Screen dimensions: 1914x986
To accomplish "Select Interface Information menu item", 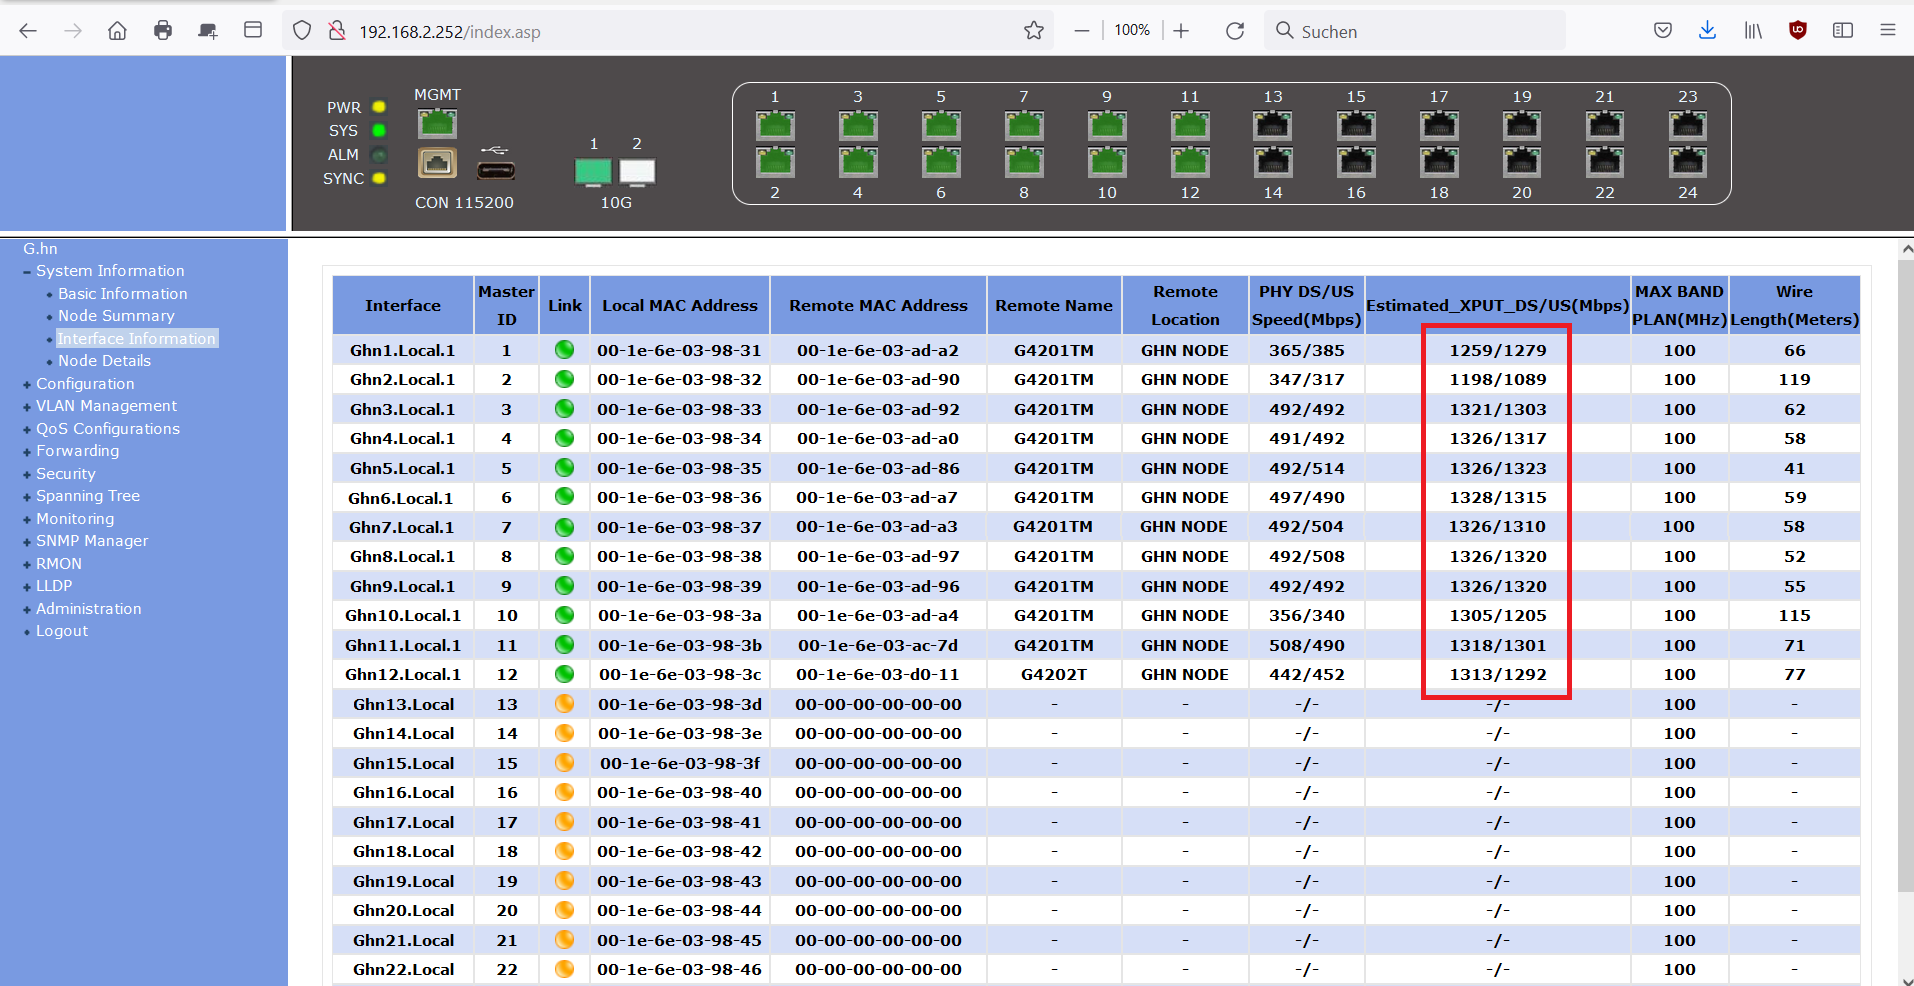I will click(136, 339).
